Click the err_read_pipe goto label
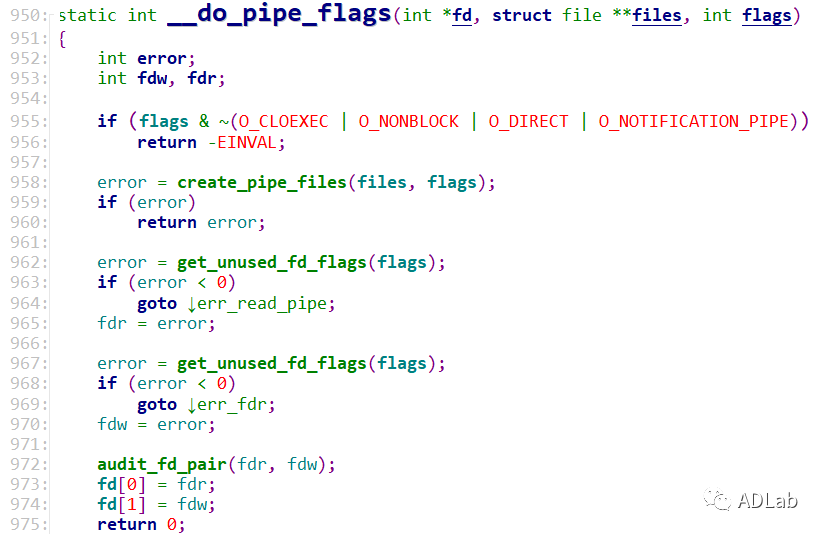824x534 pixels. point(261,303)
